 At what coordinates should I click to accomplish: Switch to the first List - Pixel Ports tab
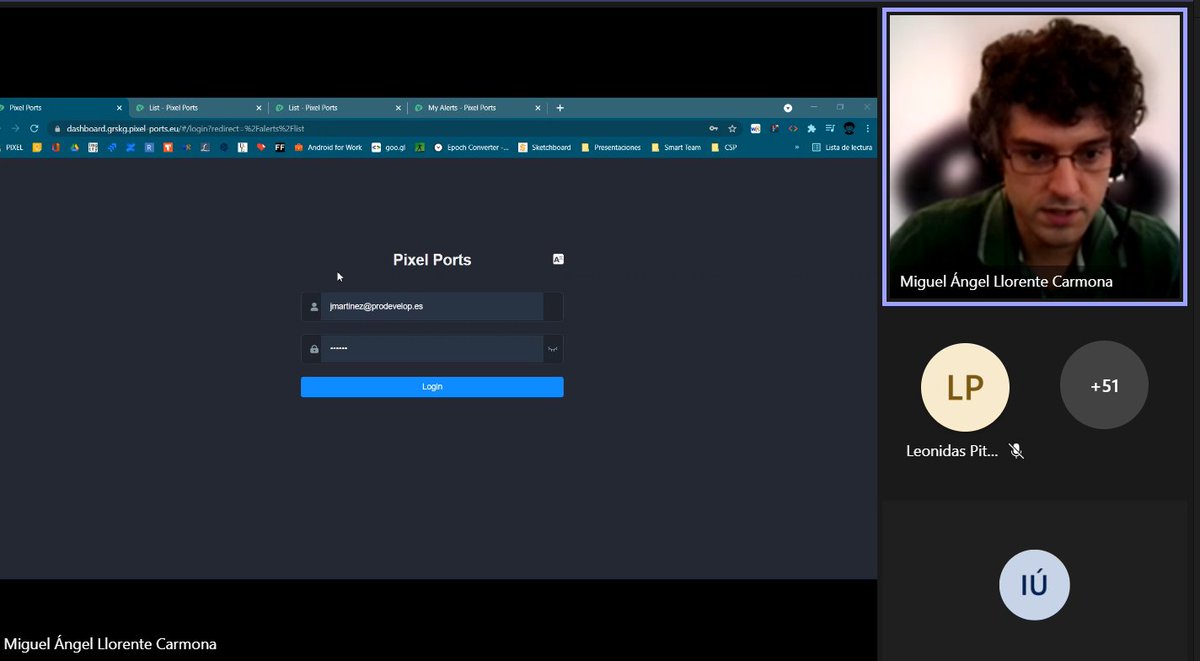[200, 108]
